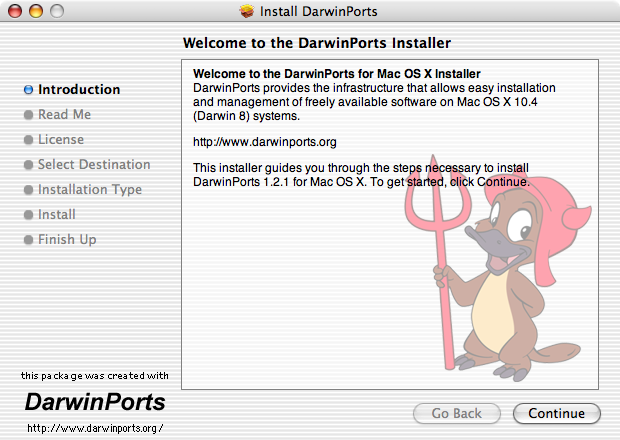Click the package box icon in title bar
The height and width of the screenshot is (440, 620).
[x=247, y=11]
